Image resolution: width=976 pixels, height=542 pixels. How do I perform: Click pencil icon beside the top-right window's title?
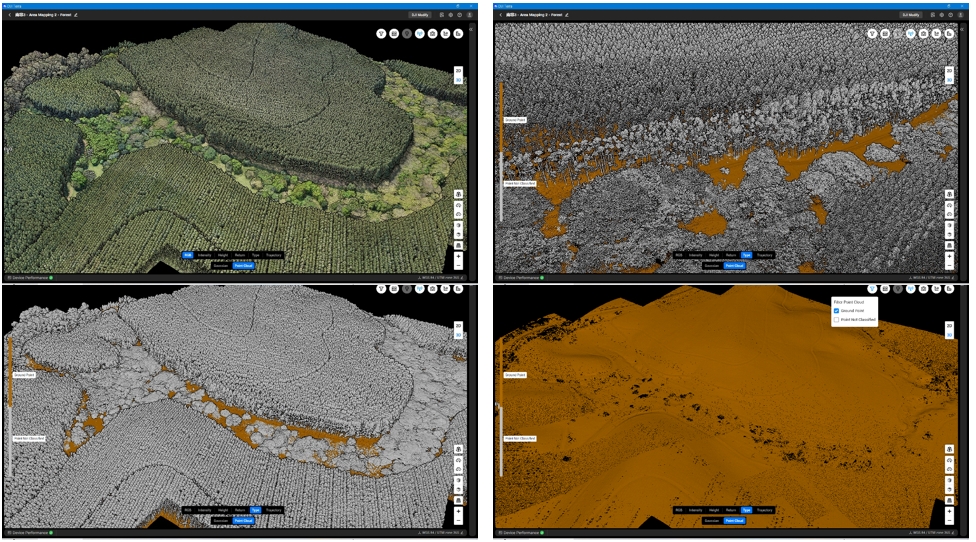[x=566, y=15]
